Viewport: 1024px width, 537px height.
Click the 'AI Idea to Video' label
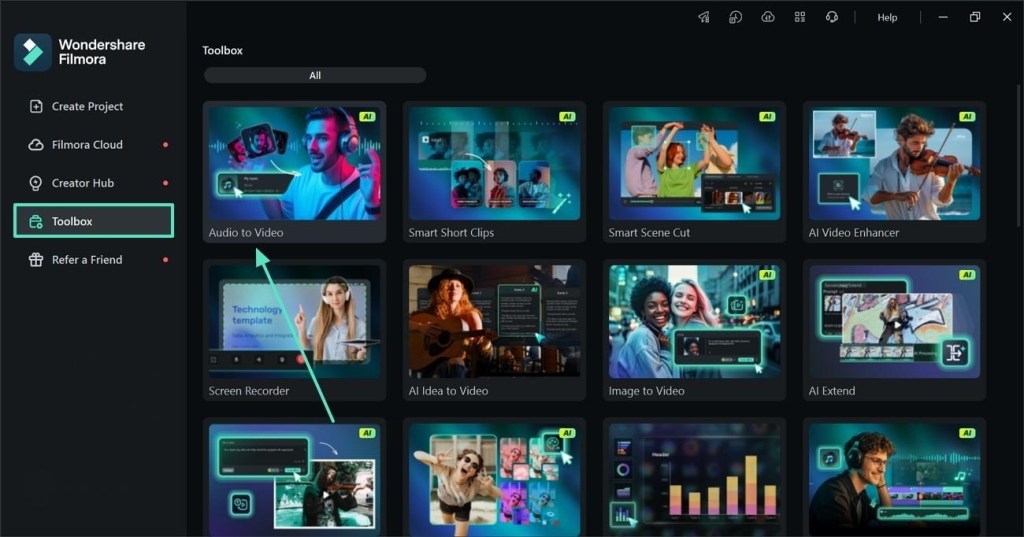pyautogui.click(x=448, y=391)
